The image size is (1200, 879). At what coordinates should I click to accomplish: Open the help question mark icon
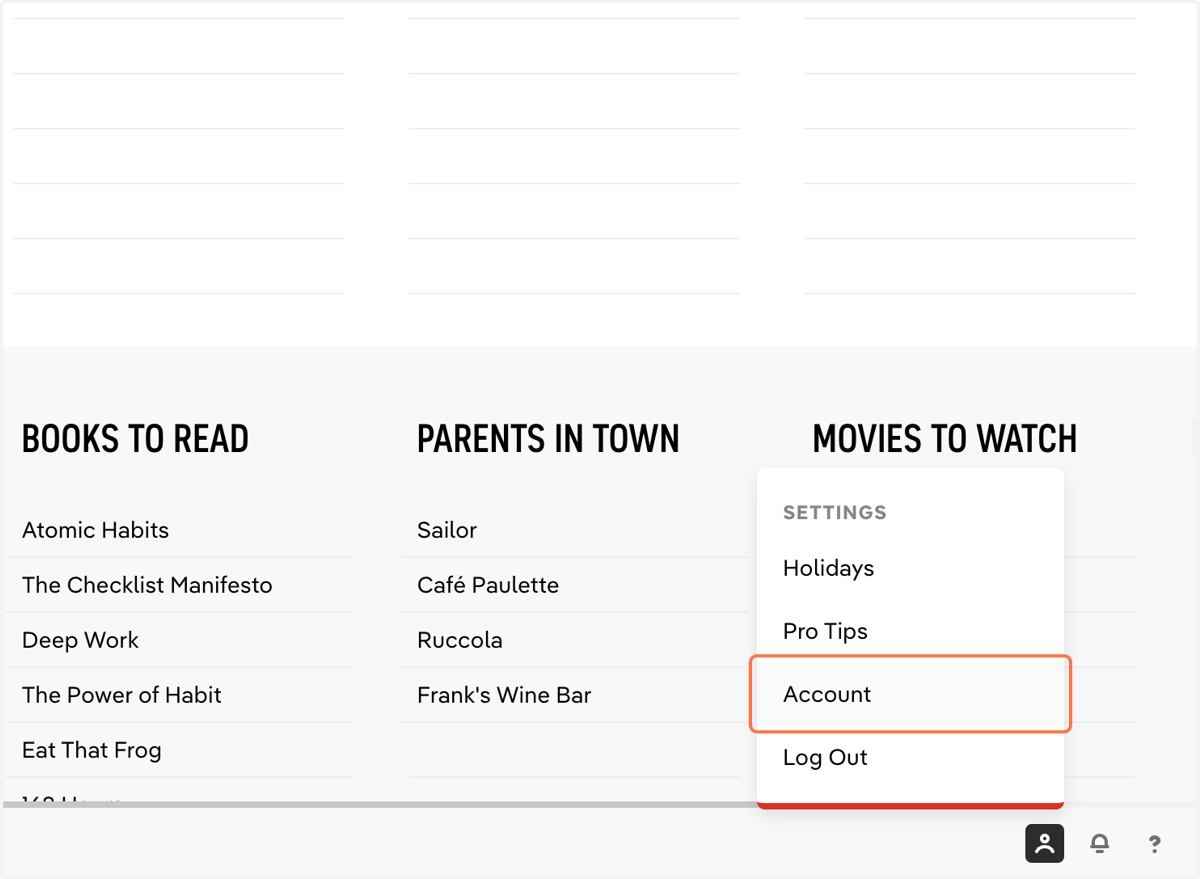[x=1154, y=844]
